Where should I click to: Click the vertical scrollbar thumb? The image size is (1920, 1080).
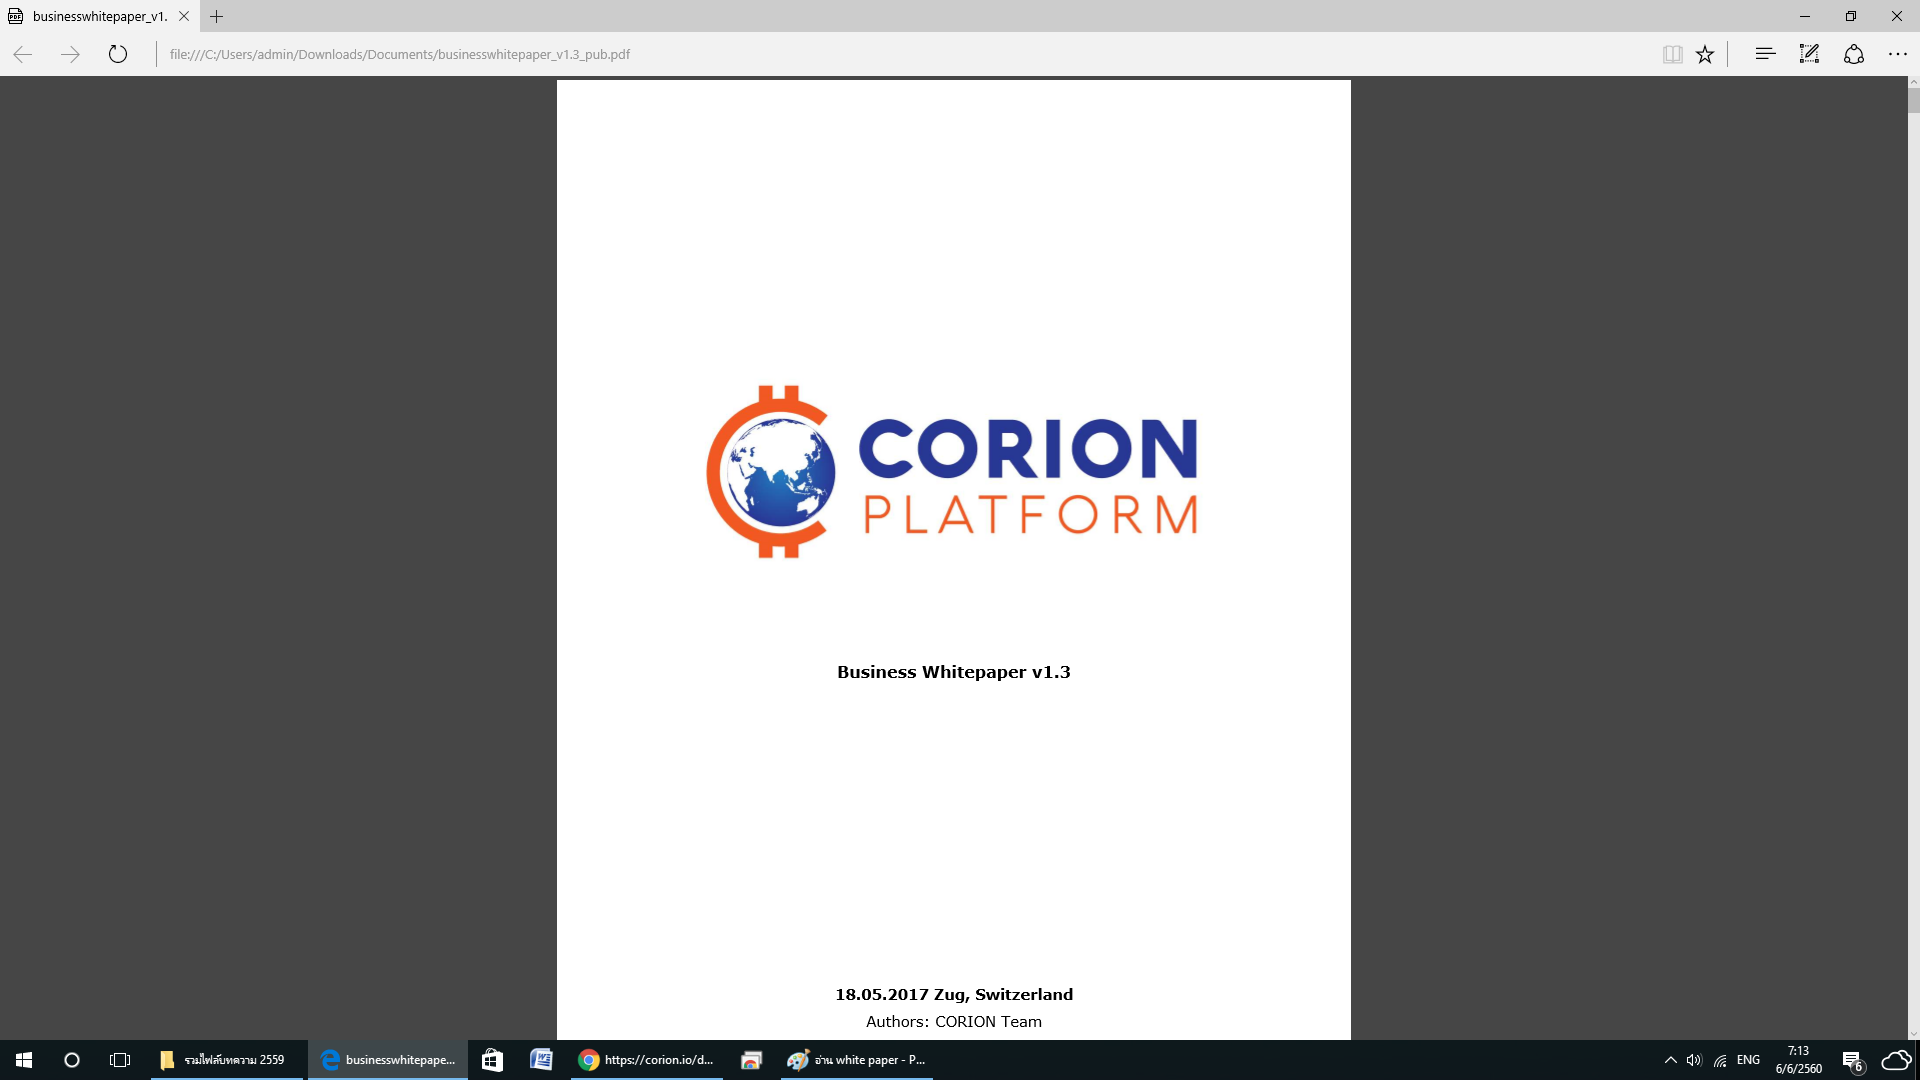[1914, 100]
